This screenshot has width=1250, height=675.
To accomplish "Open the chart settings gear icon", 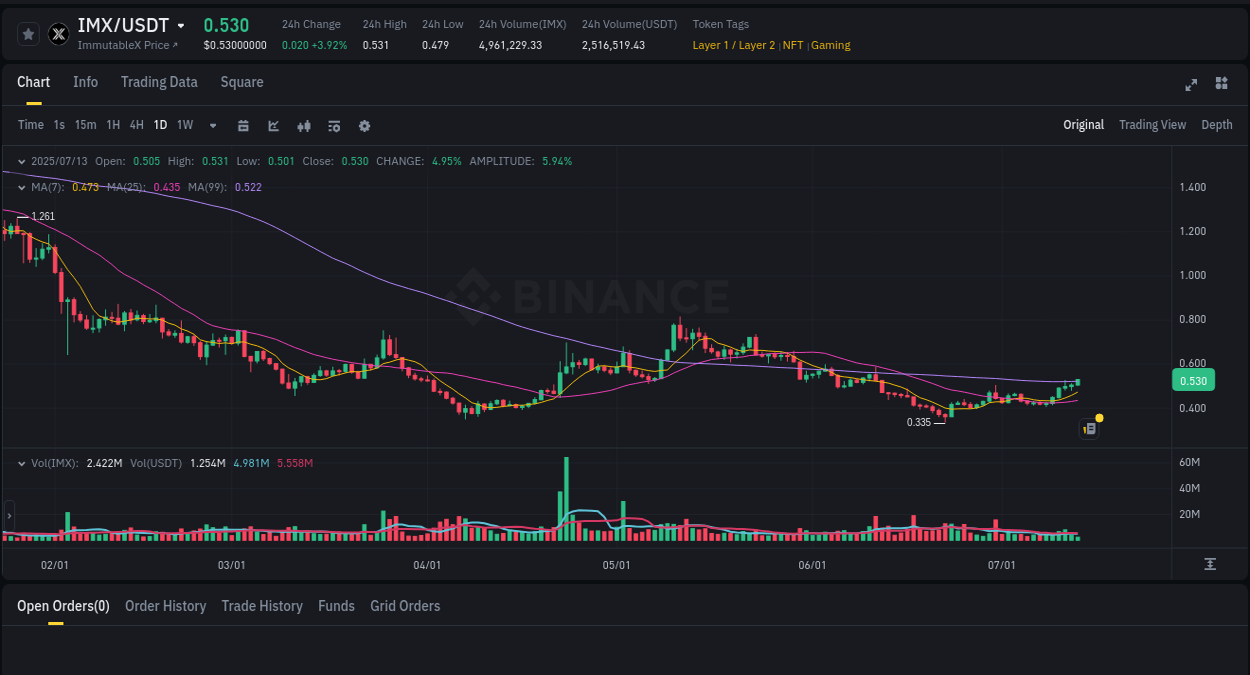I will pyautogui.click(x=364, y=125).
